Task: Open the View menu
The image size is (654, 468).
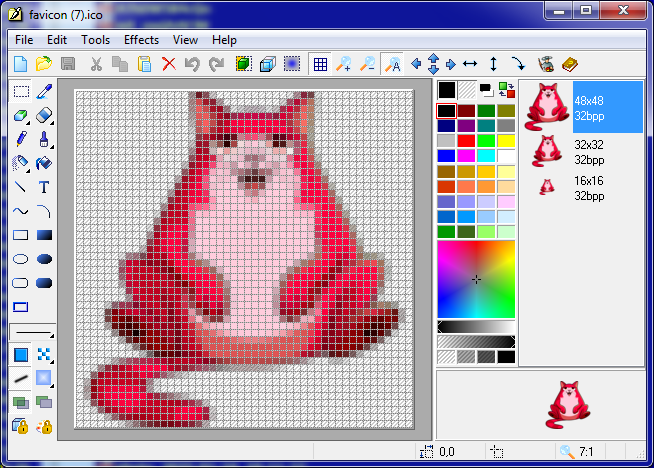Action: point(185,40)
